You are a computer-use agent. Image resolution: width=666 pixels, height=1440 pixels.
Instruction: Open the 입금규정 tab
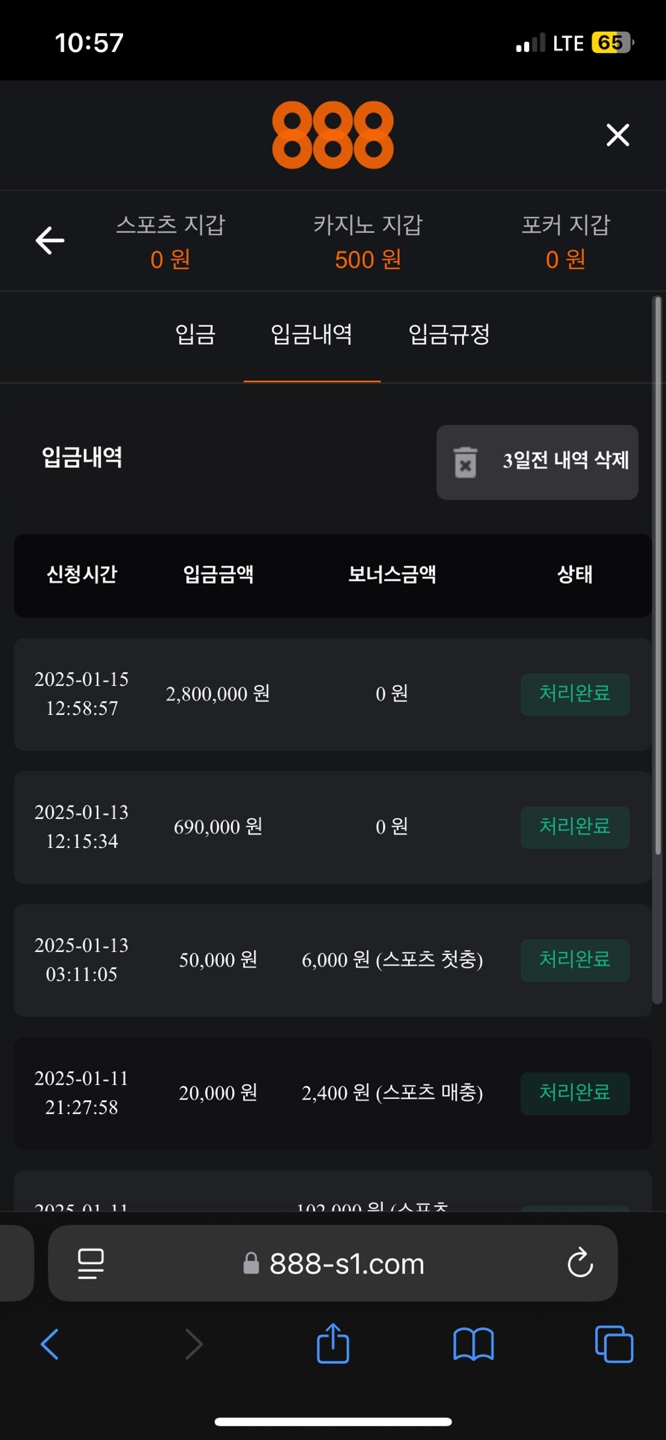click(x=449, y=334)
